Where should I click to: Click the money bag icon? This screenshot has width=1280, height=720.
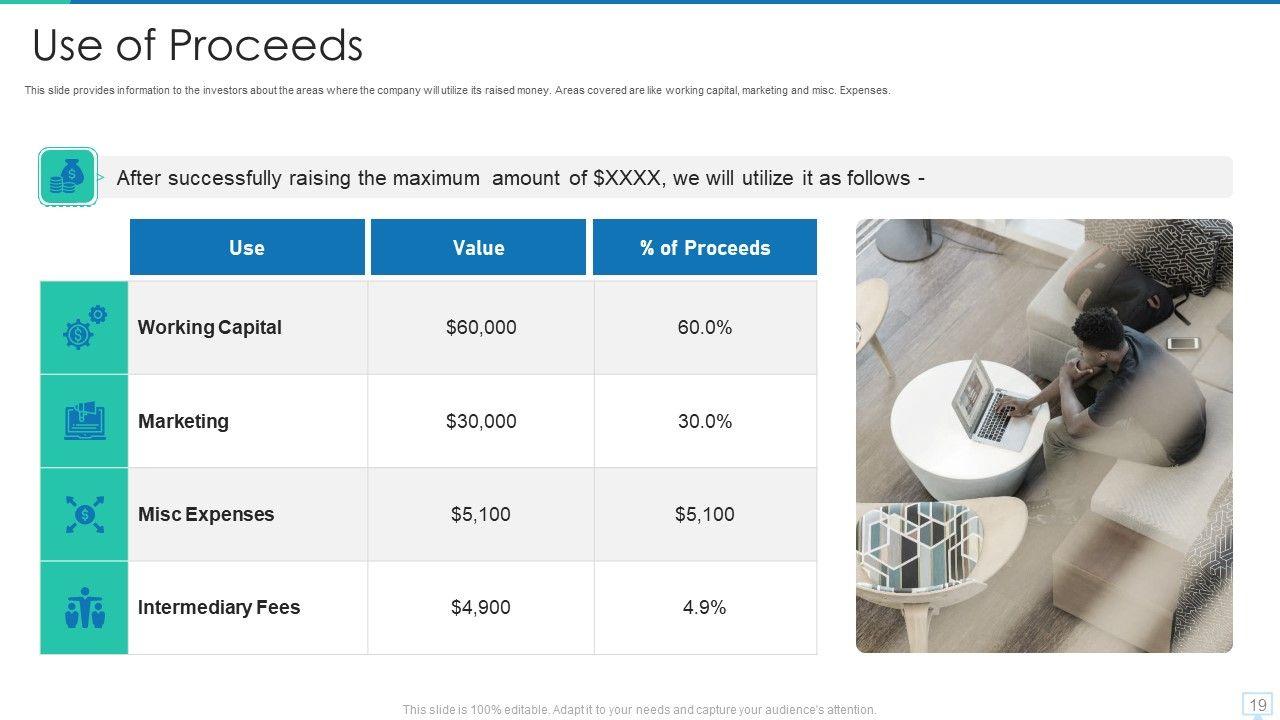coord(67,177)
